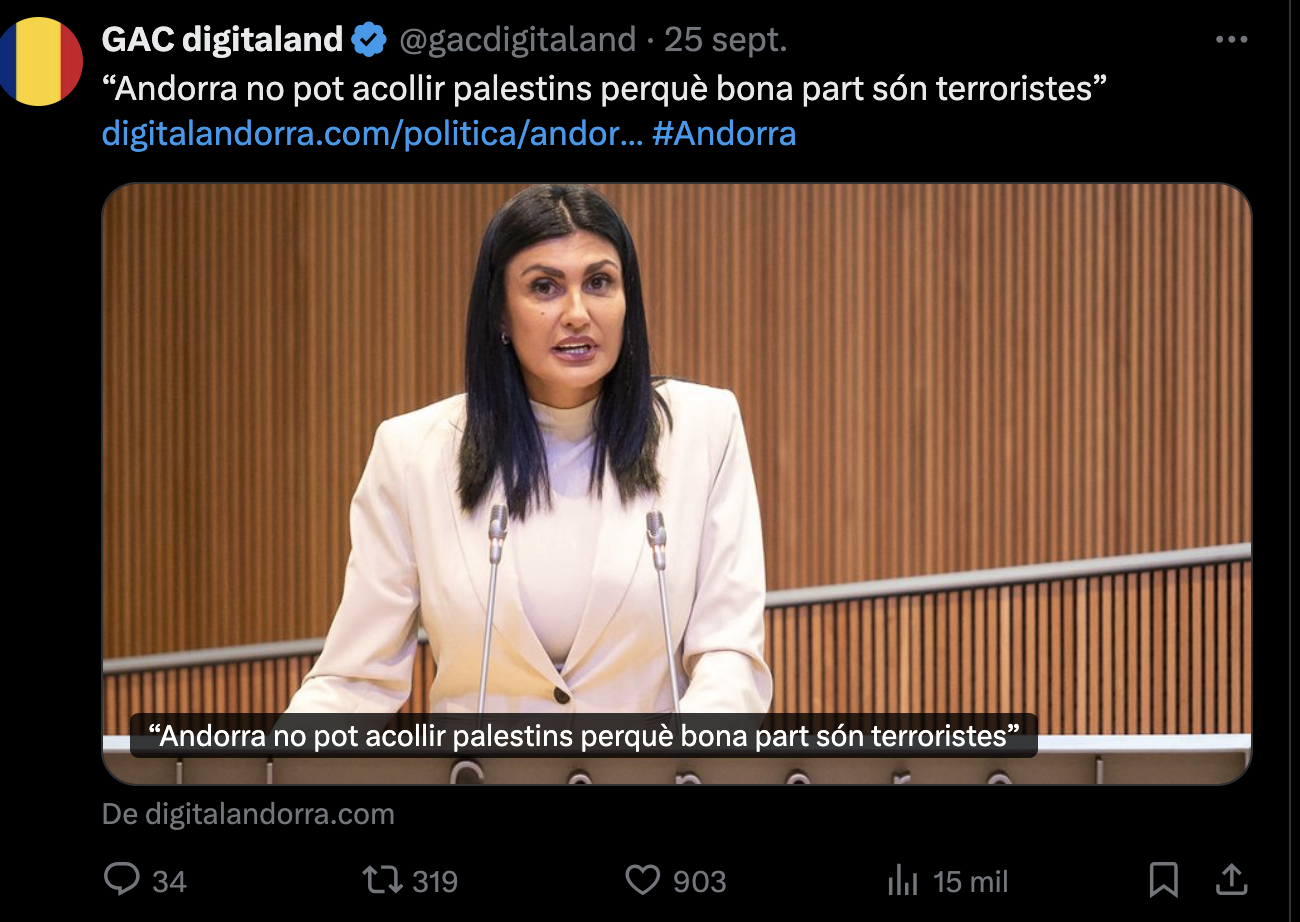The width and height of the screenshot is (1300, 922).
Task: Click the 34 replies count
Action: coord(169,881)
